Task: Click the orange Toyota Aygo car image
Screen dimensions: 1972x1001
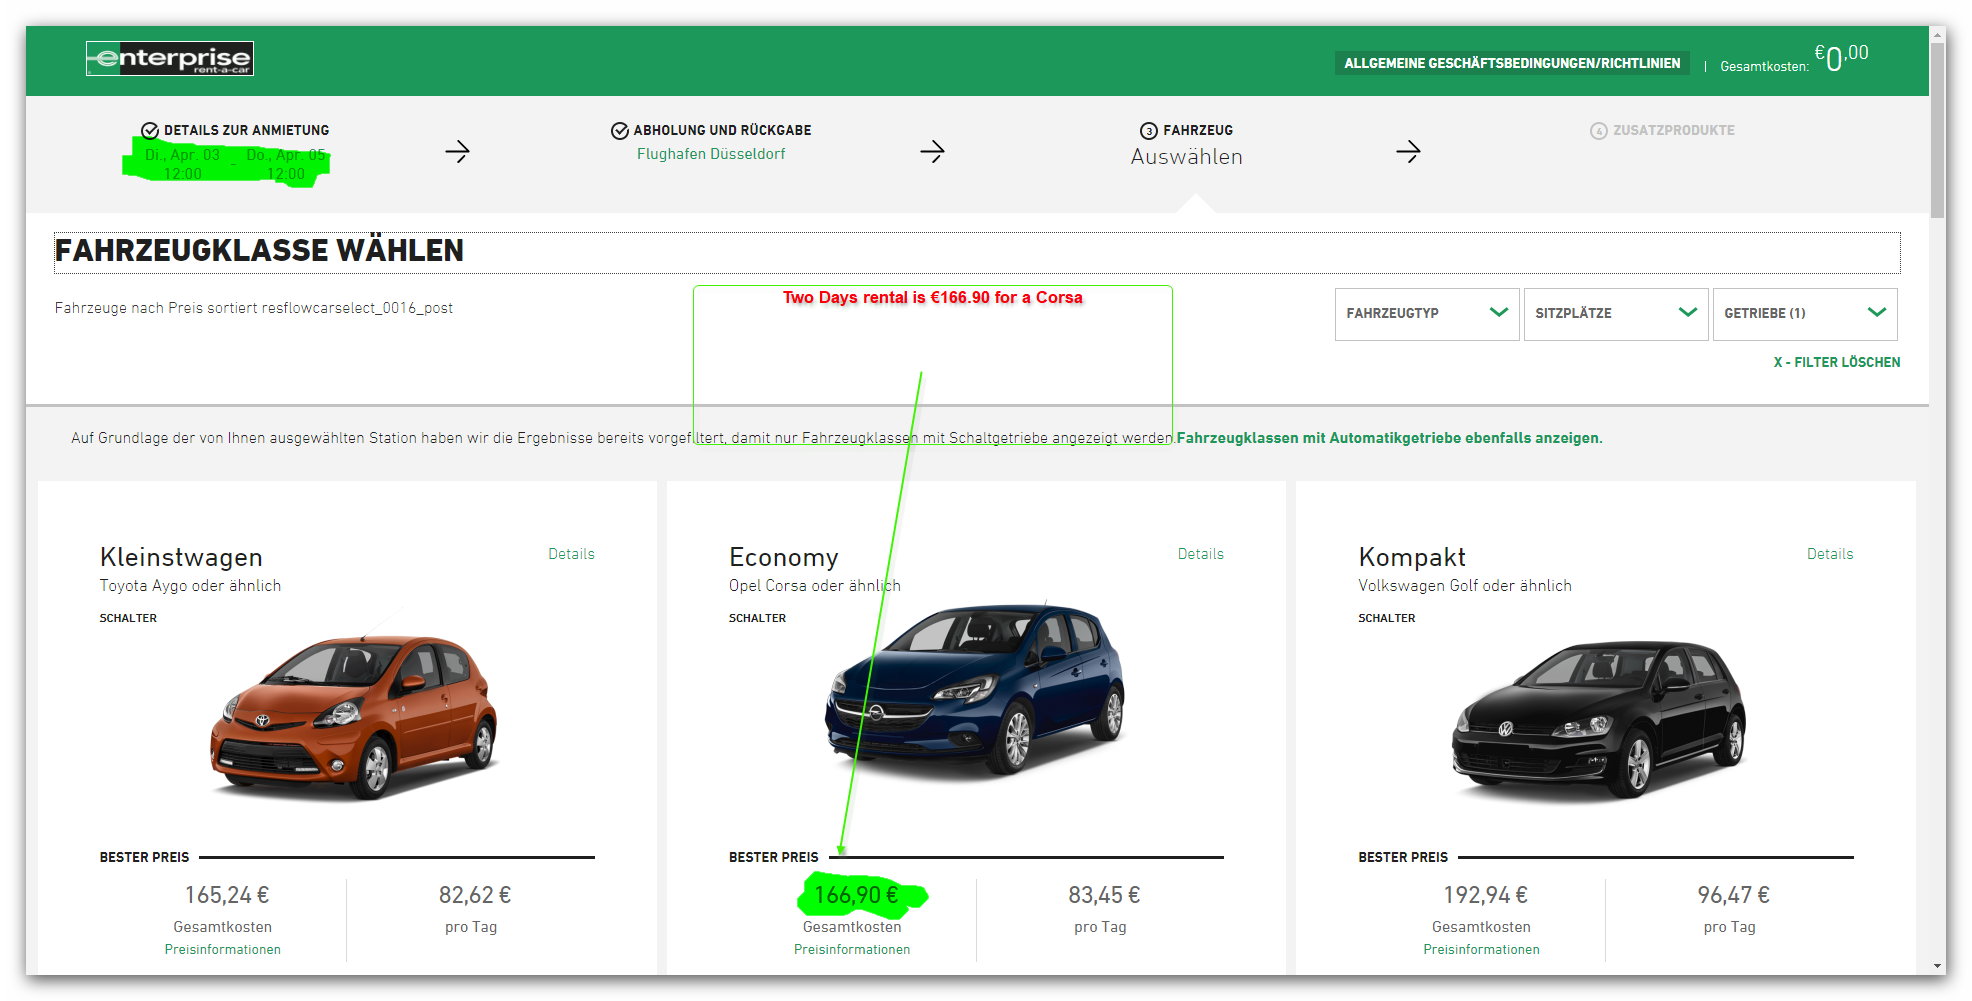Action: (x=353, y=717)
